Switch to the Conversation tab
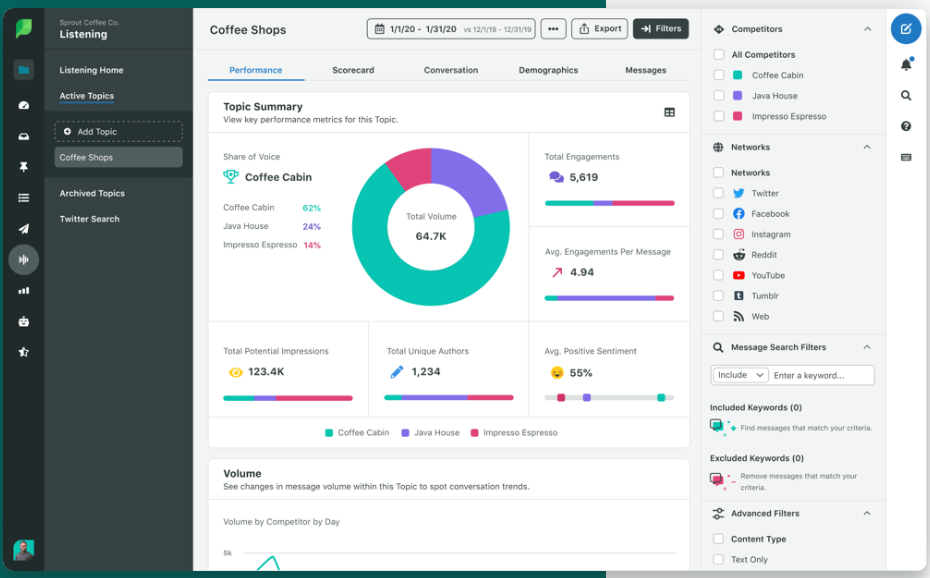 pos(451,70)
